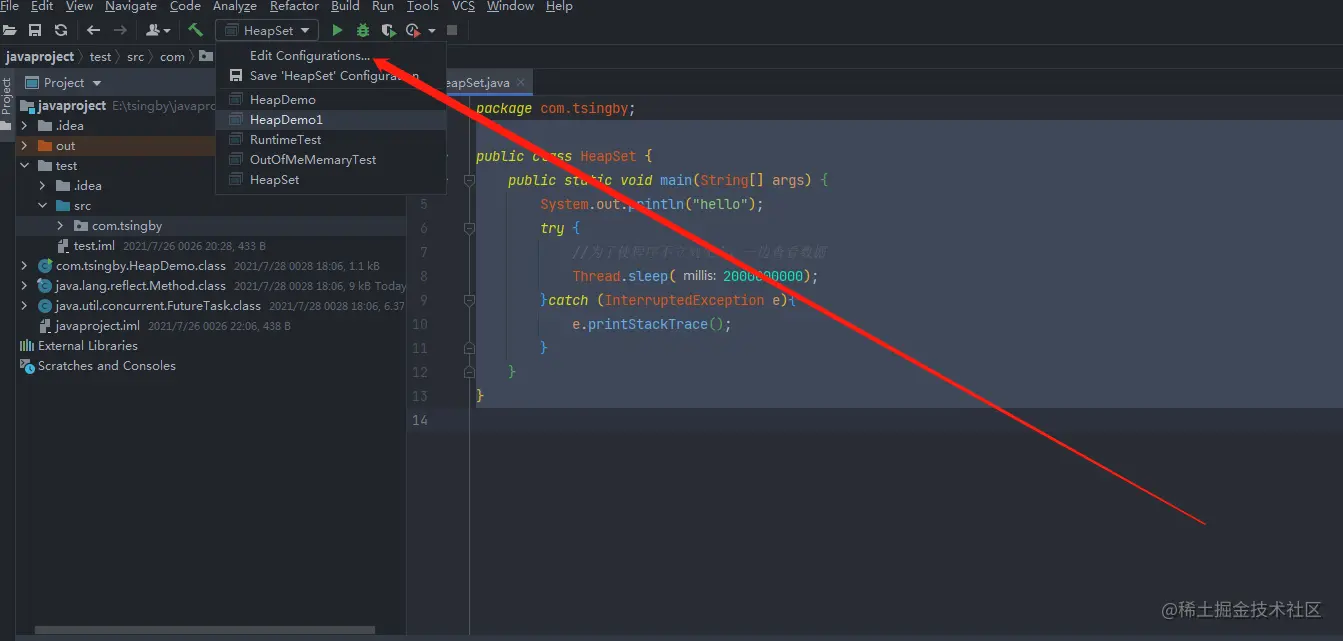The width and height of the screenshot is (1343, 641).
Task: Choose Edit Configurations... from the dropdown
Action: point(331,56)
